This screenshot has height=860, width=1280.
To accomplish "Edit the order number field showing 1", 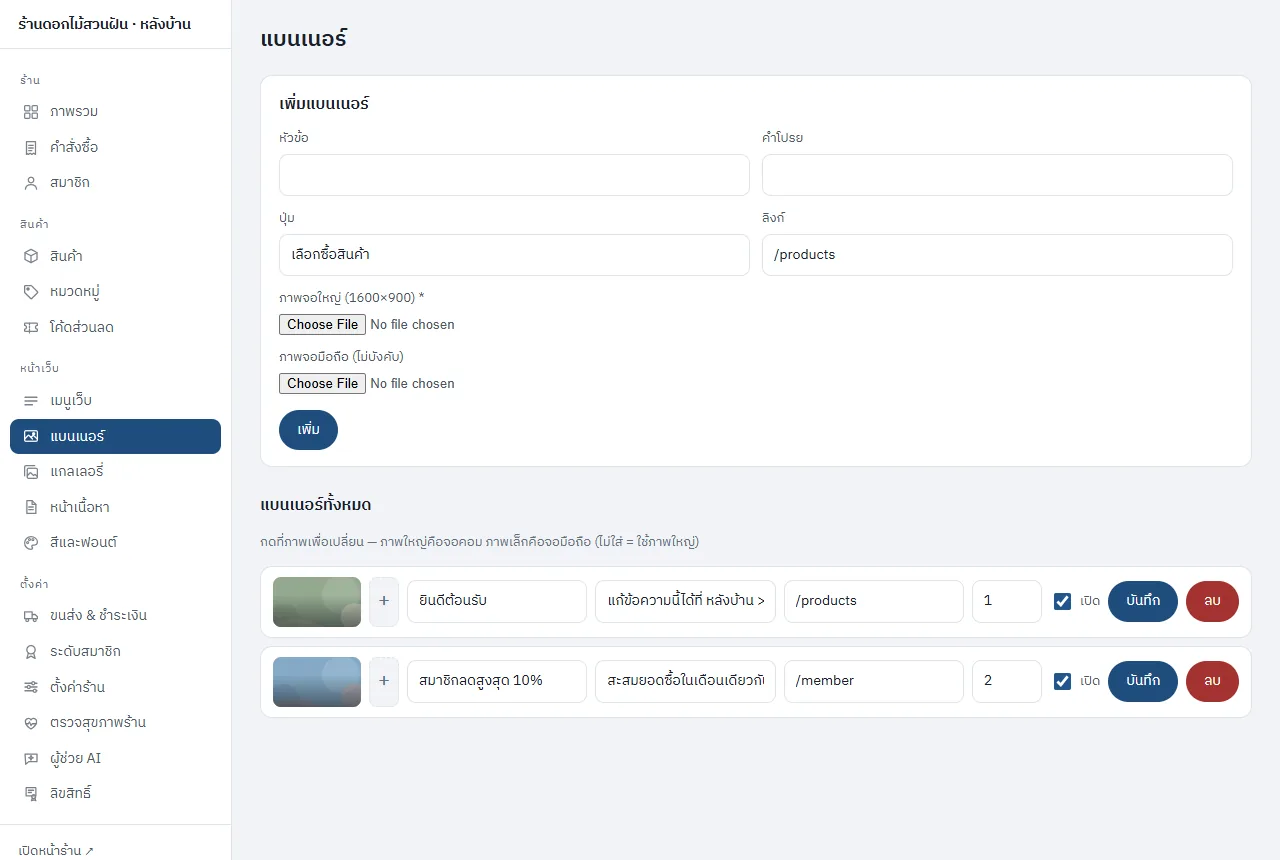I will 1007,601.
